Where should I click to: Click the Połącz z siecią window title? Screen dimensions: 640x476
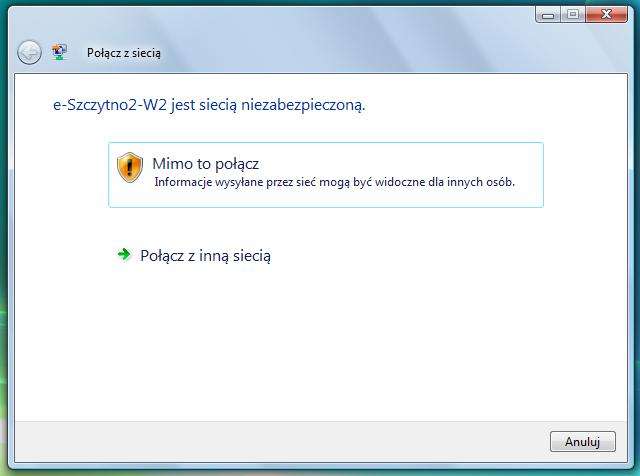click(124, 53)
